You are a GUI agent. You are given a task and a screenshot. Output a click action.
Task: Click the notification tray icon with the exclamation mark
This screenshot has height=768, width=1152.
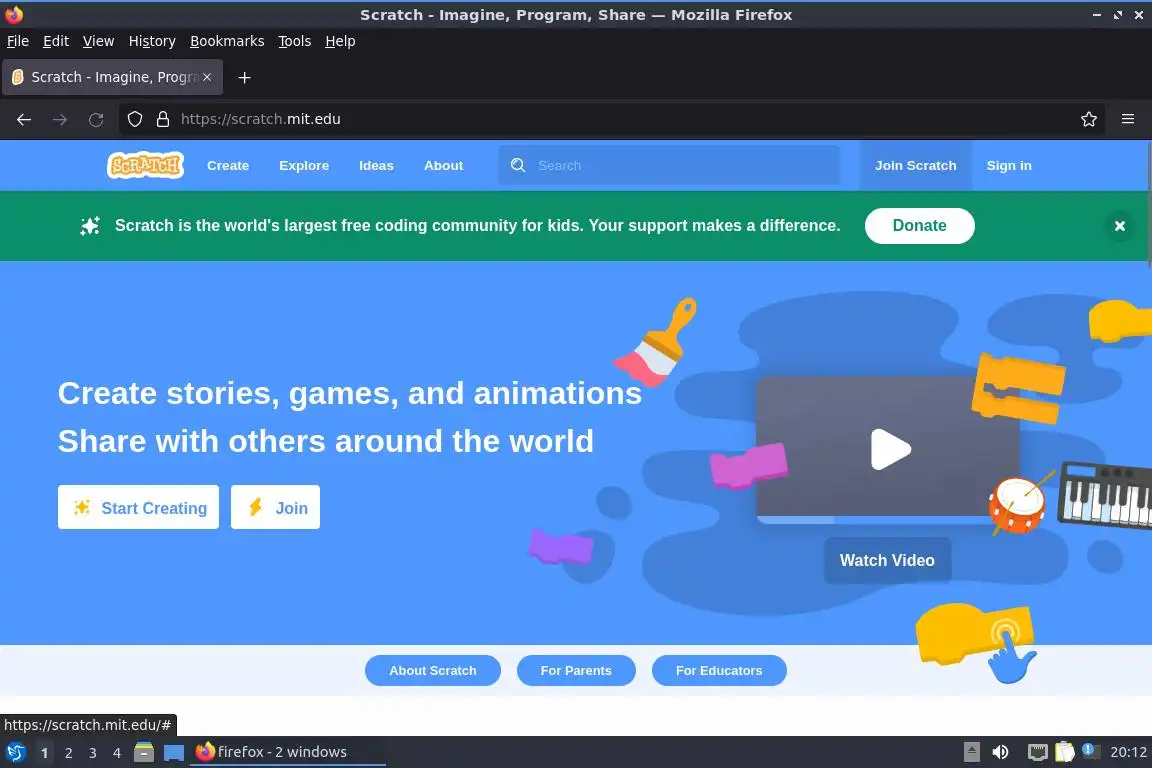pos(1091,751)
